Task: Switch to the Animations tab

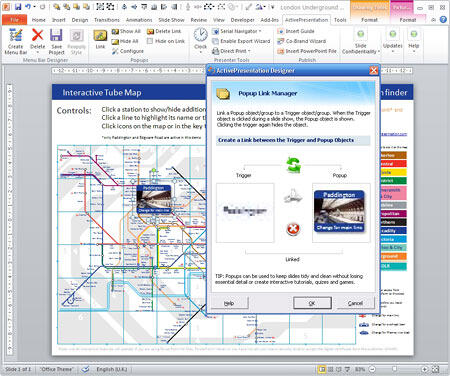Action: pos(139,20)
